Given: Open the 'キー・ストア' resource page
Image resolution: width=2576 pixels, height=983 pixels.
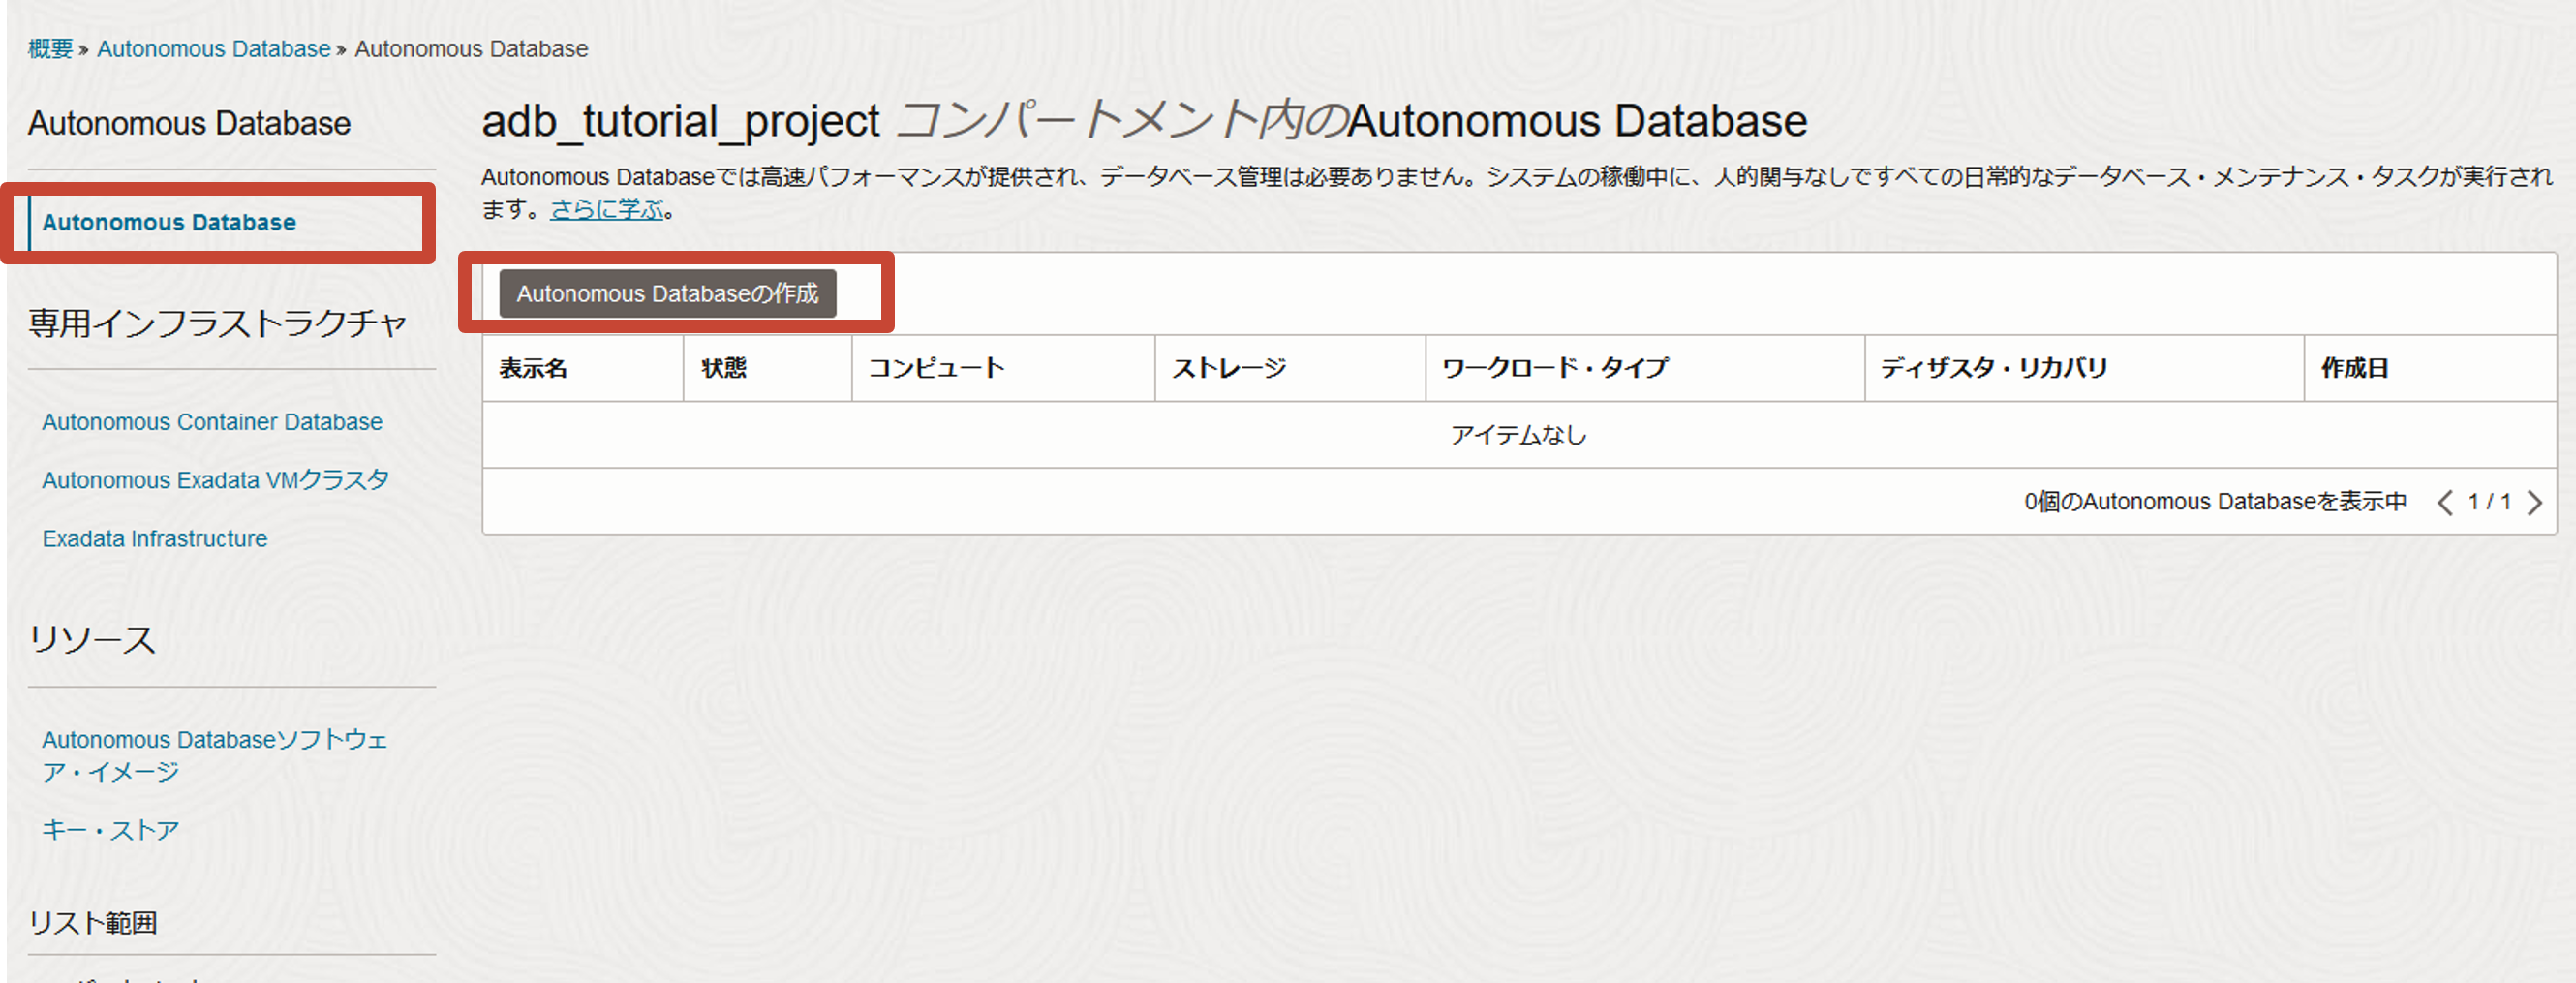Looking at the screenshot, I should (110, 827).
